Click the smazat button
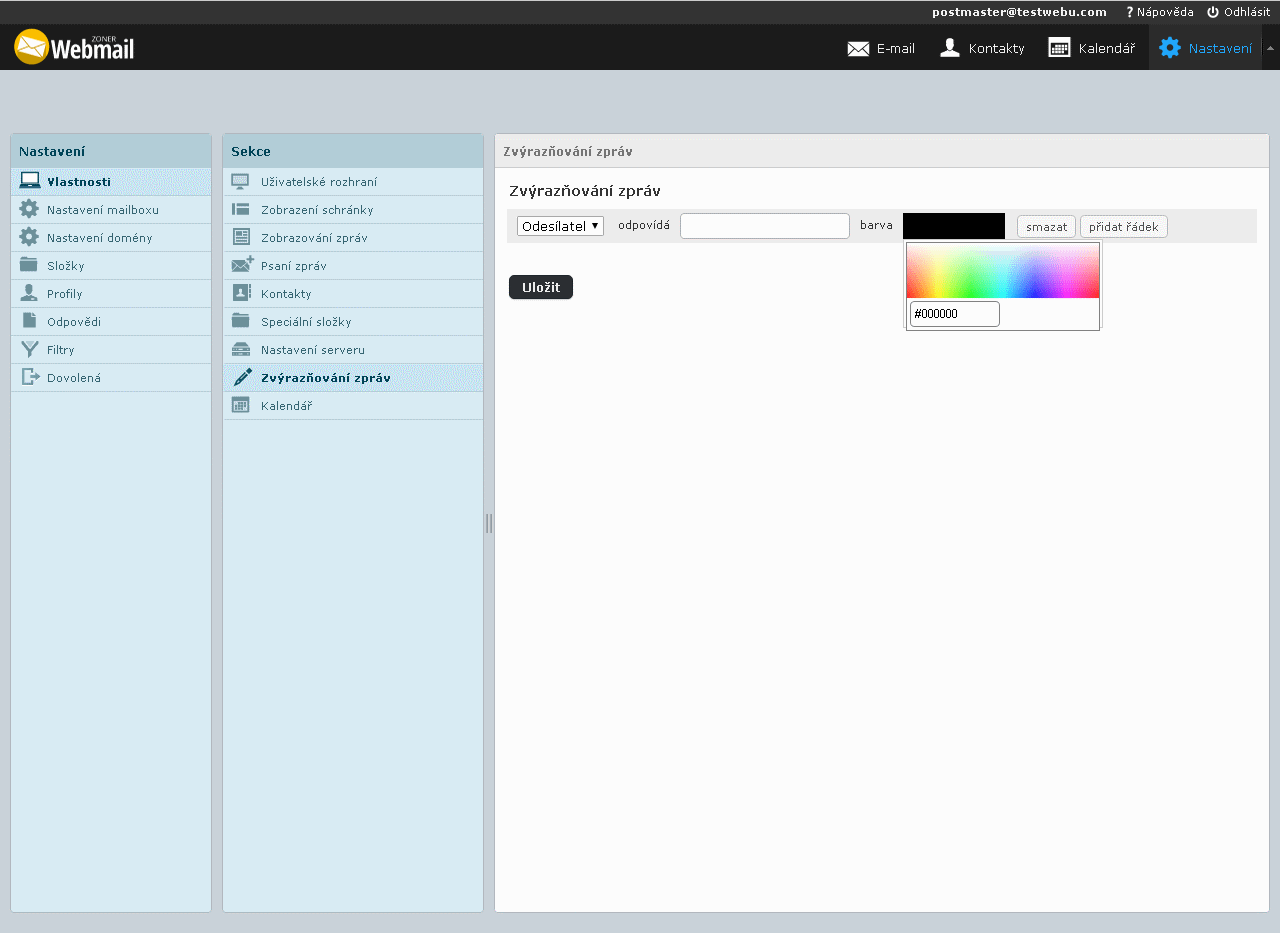 1046,227
